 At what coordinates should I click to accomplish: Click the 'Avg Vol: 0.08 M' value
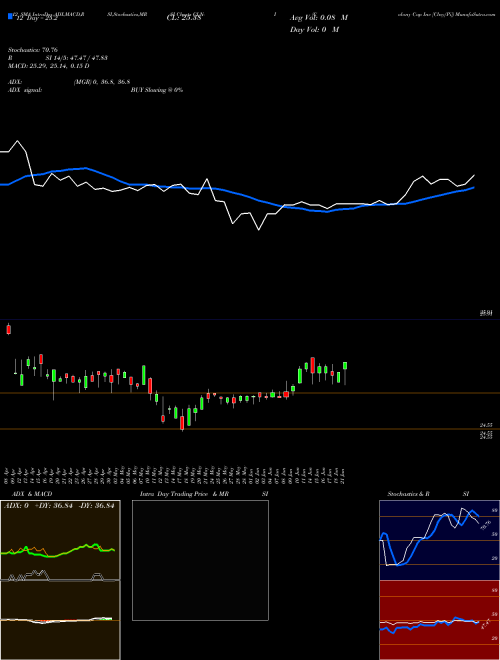pyautogui.click(x=319, y=18)
